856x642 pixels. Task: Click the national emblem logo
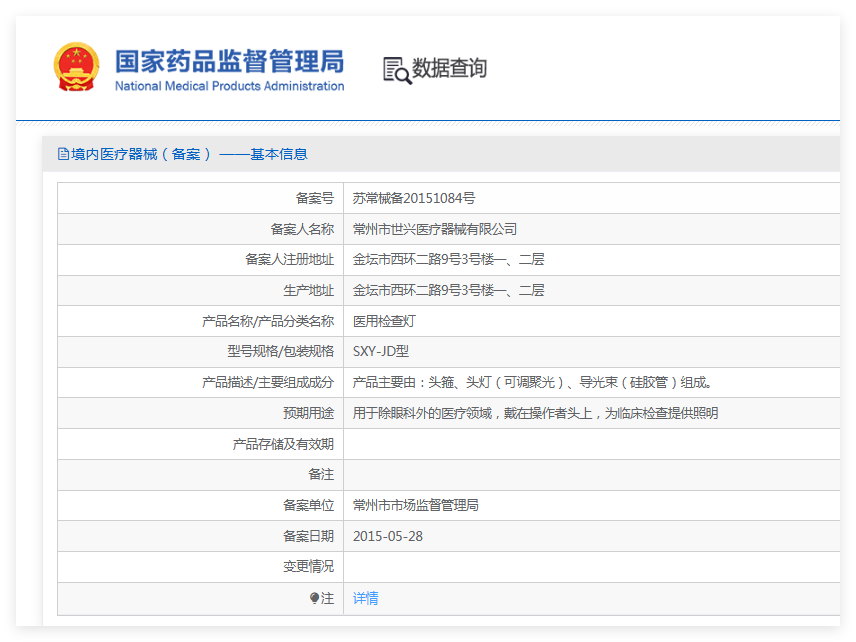[76, 67]
